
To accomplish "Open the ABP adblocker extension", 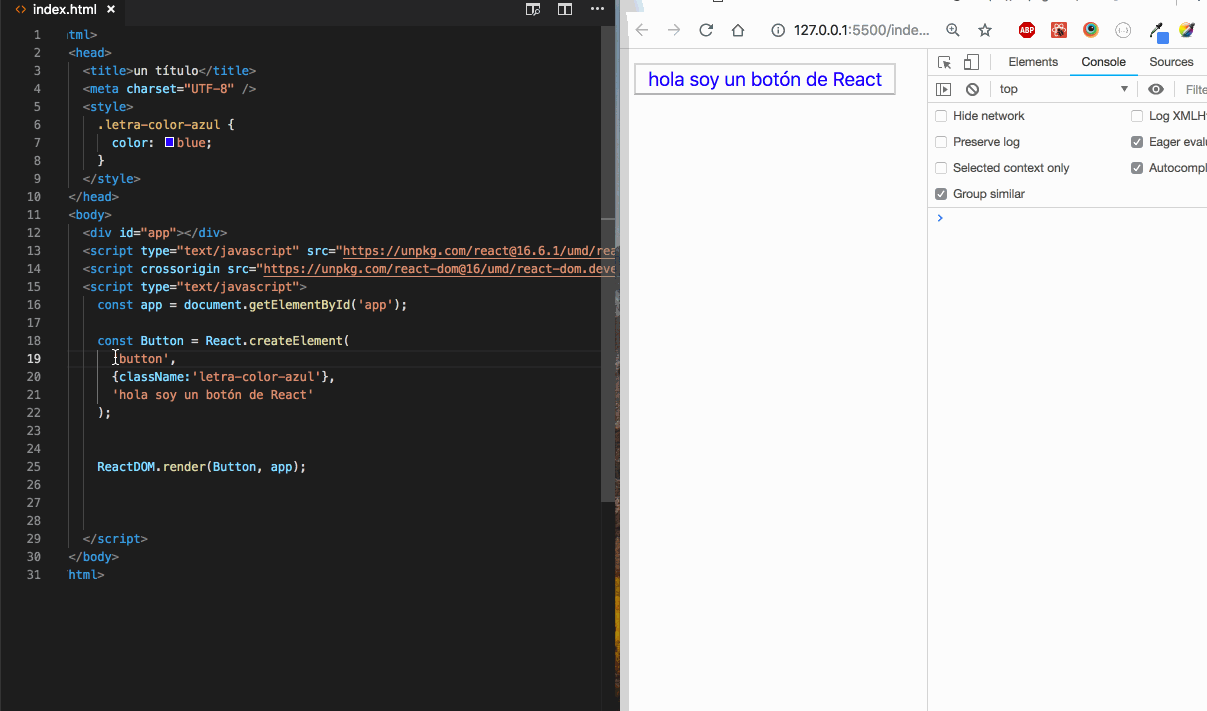I will pos(1026,30).
